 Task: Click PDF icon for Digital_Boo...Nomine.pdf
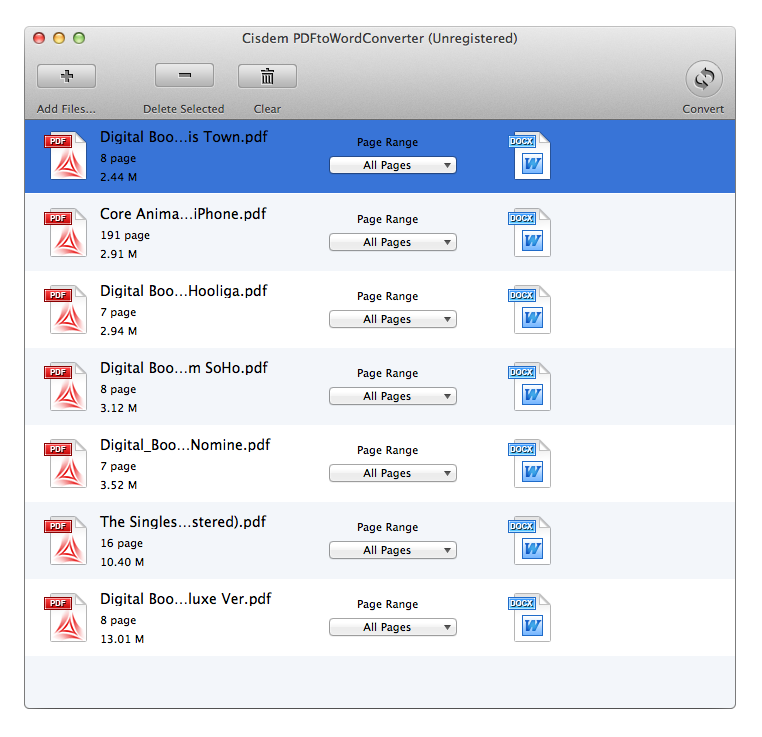(x=66, y=463)
